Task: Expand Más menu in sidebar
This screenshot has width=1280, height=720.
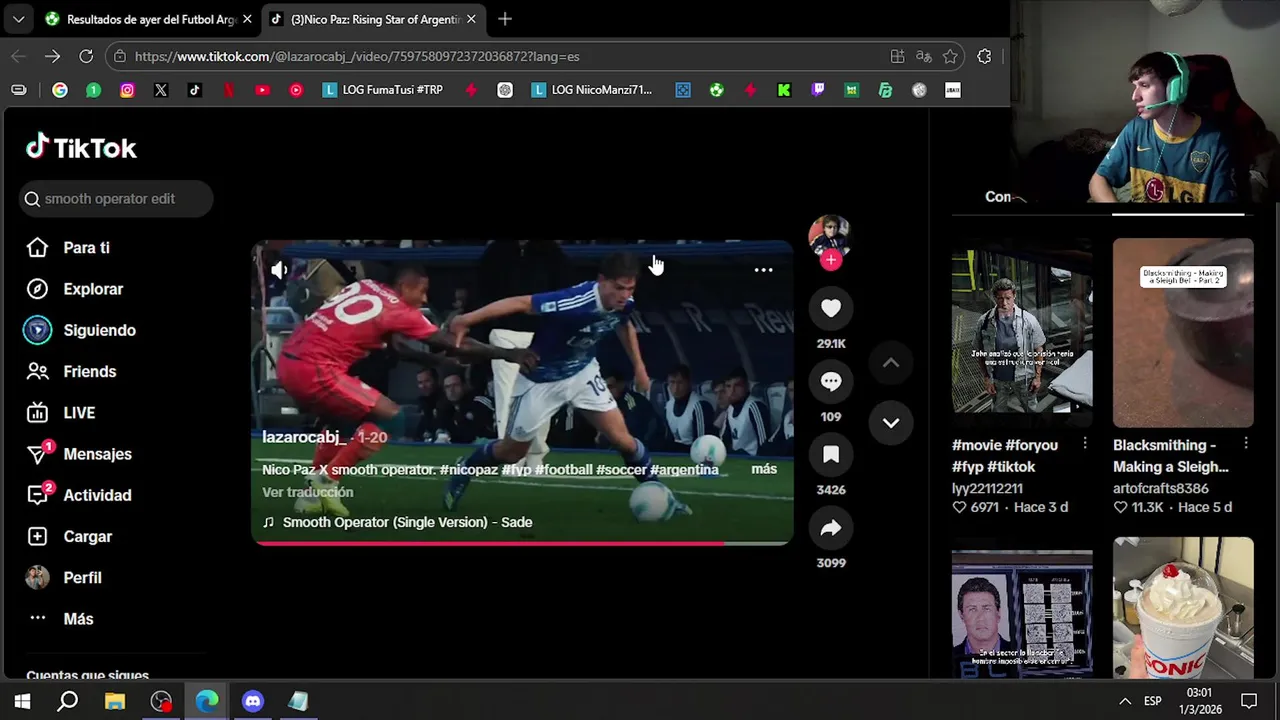Action: [60, 619]
